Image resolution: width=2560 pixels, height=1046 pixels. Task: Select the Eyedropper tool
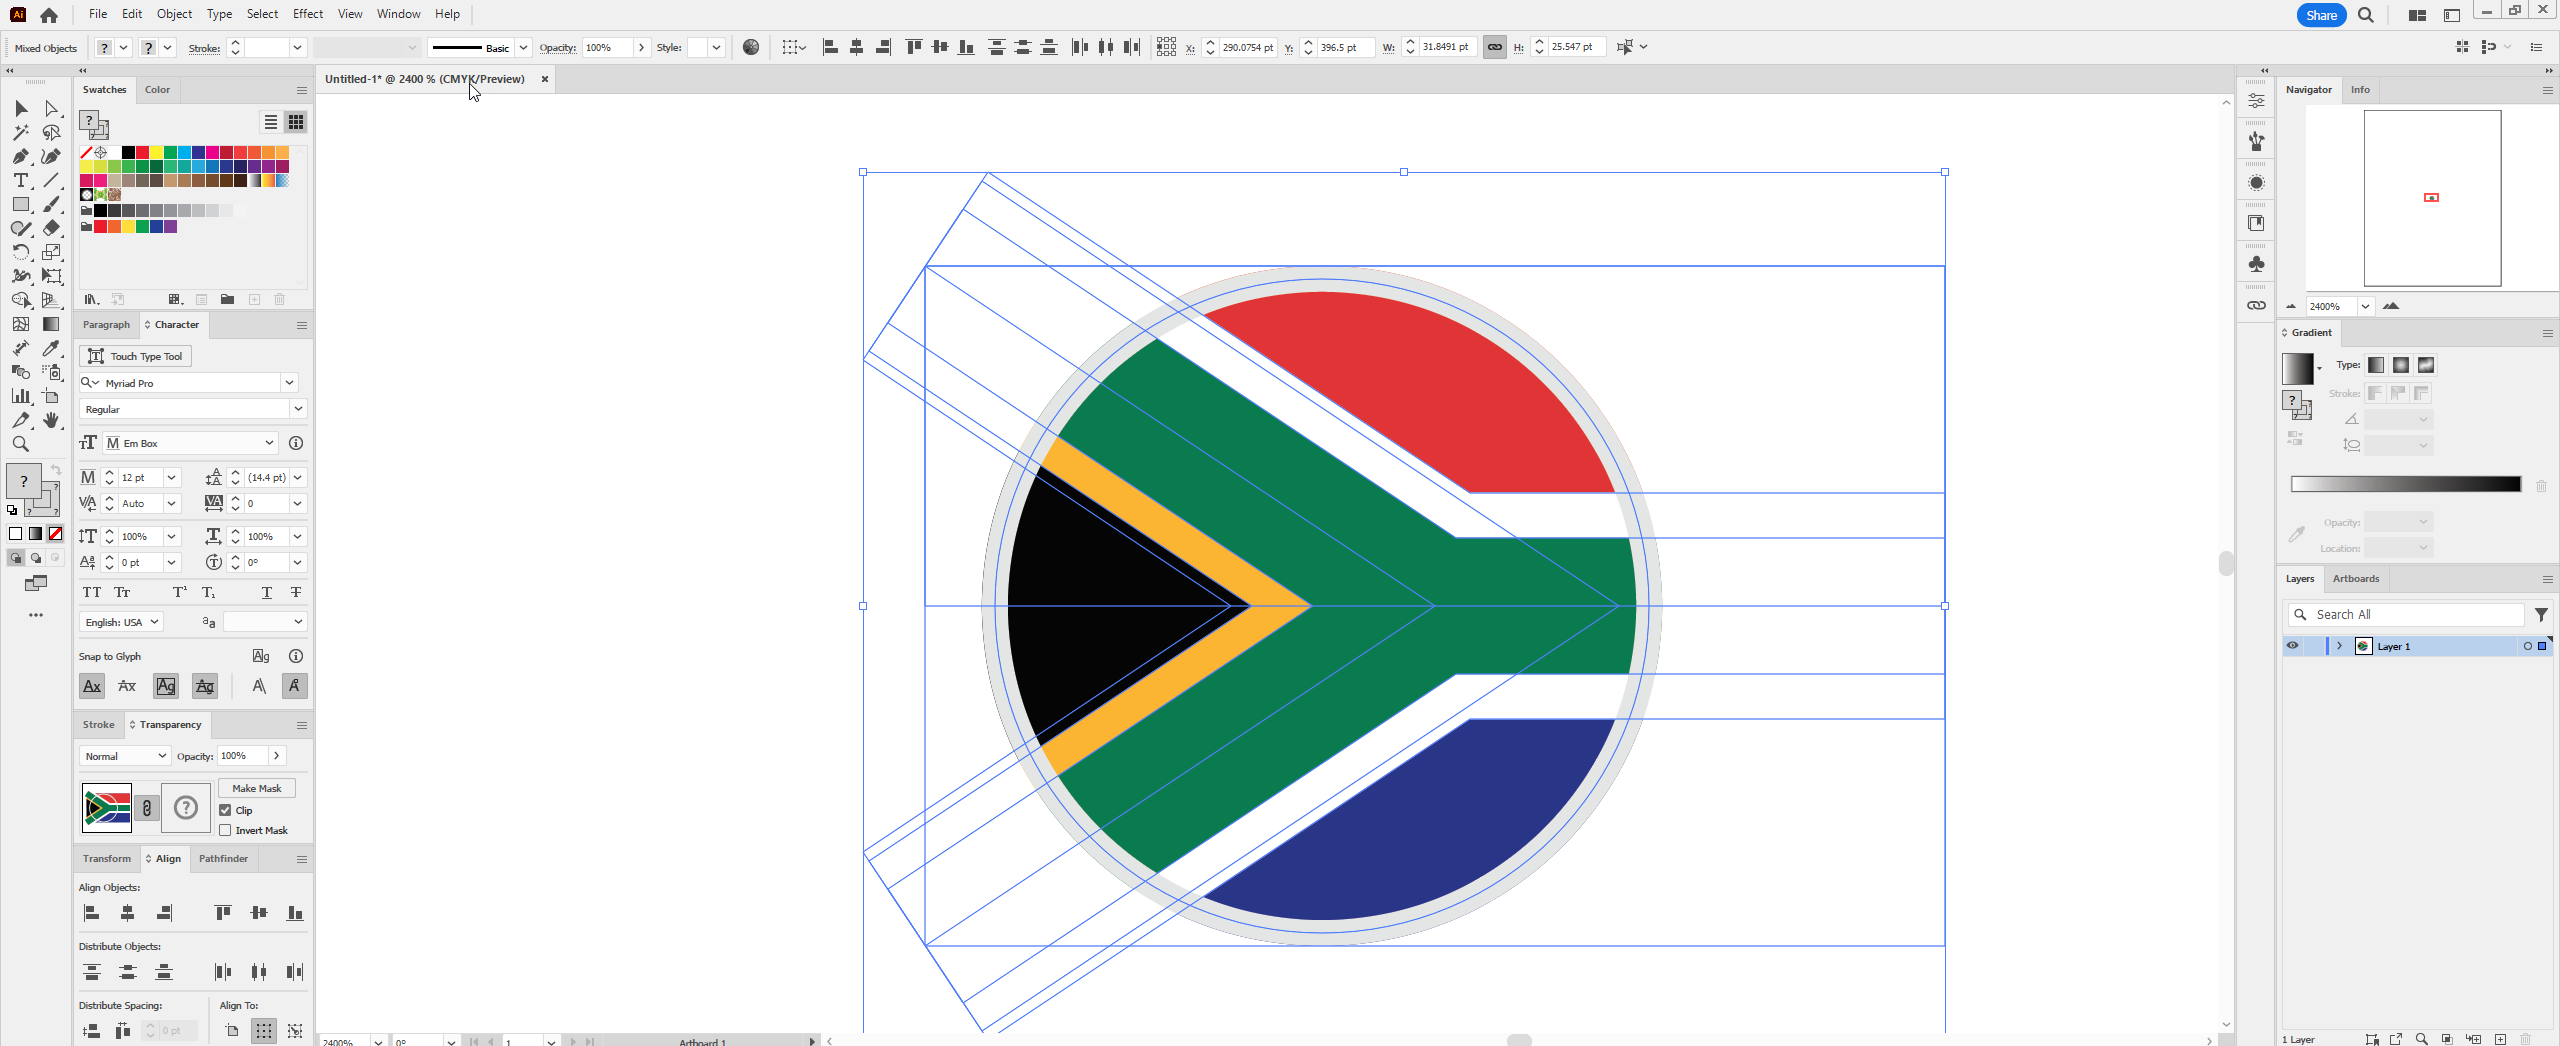click(51, 348)
